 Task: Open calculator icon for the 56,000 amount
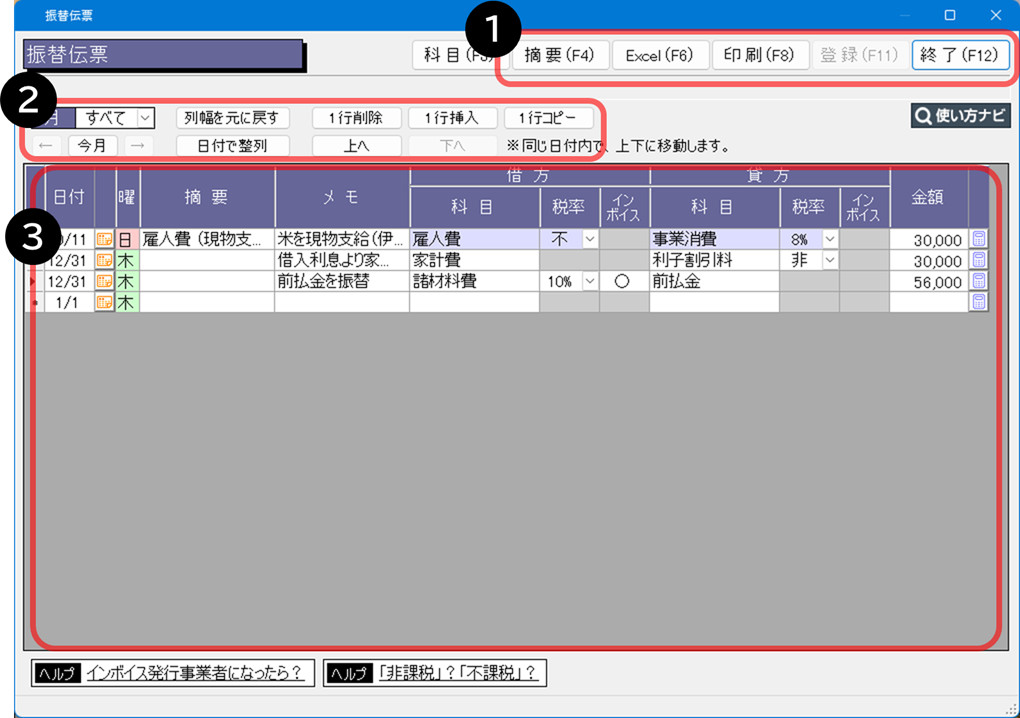978,281
